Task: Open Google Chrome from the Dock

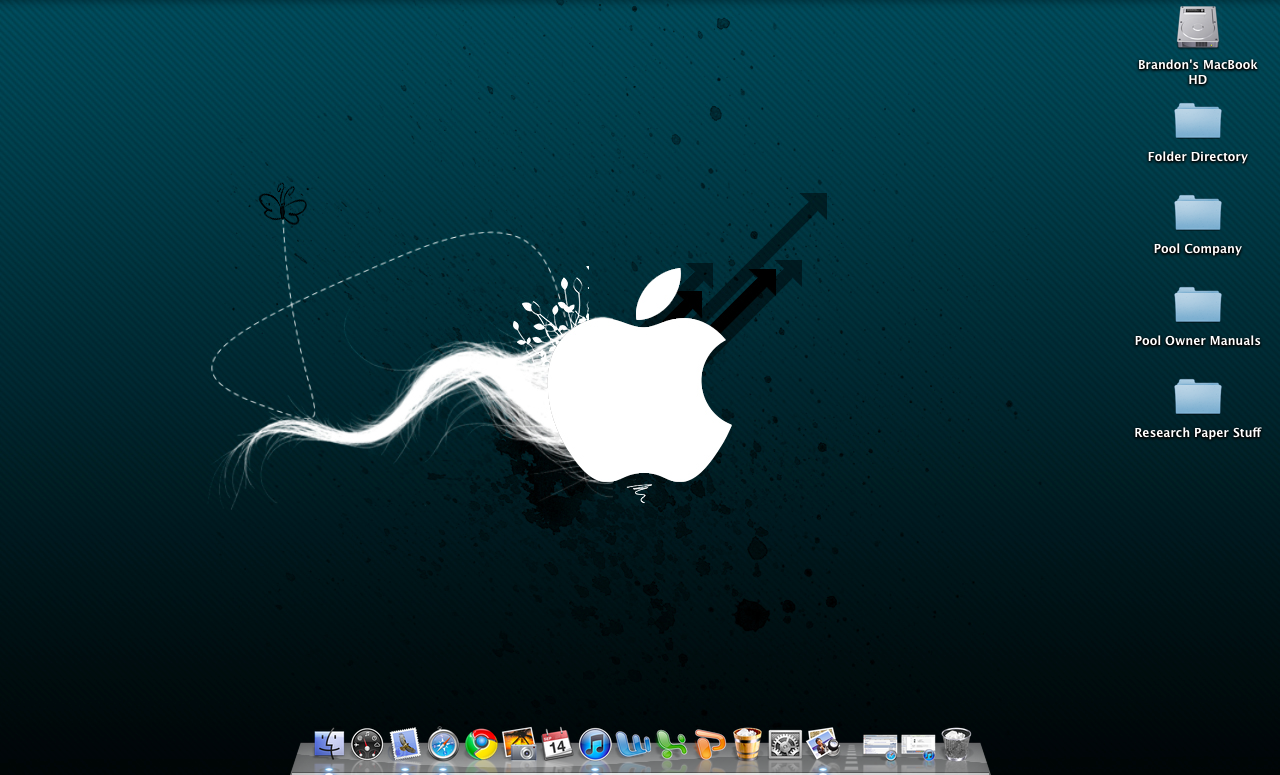Action: click(481, 744)
